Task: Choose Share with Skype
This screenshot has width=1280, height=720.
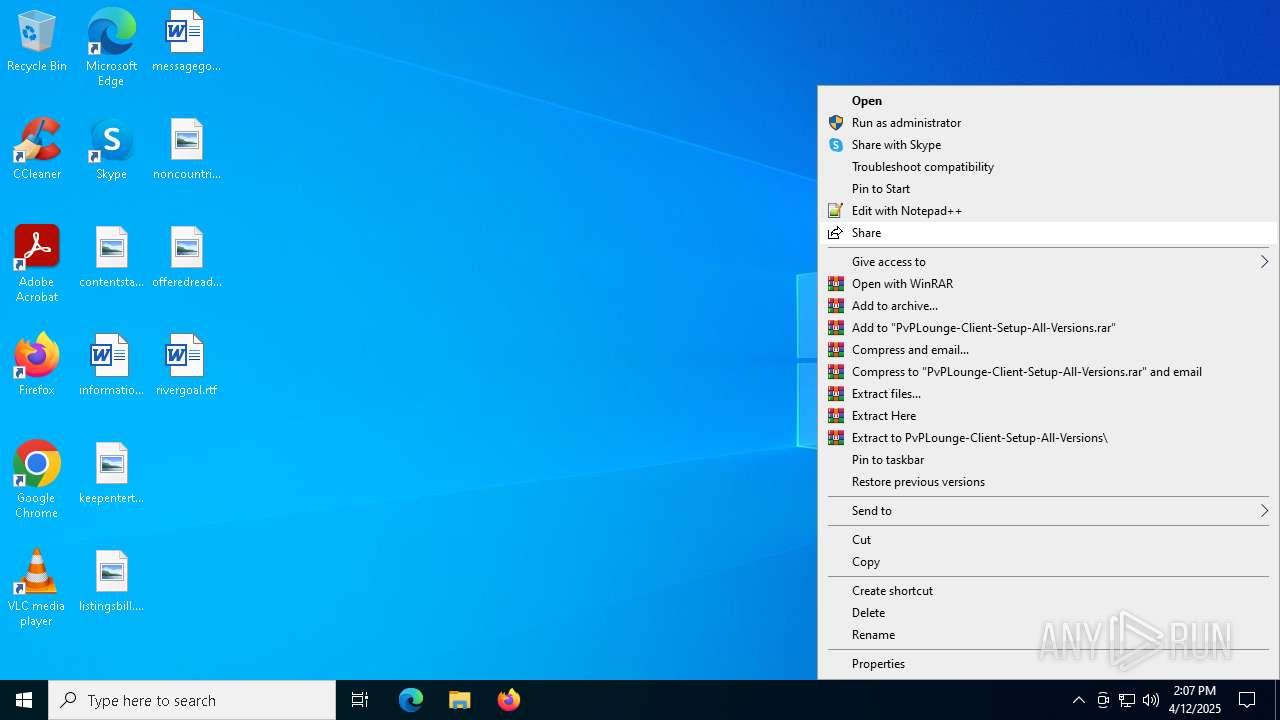Action: [1048, 144]
